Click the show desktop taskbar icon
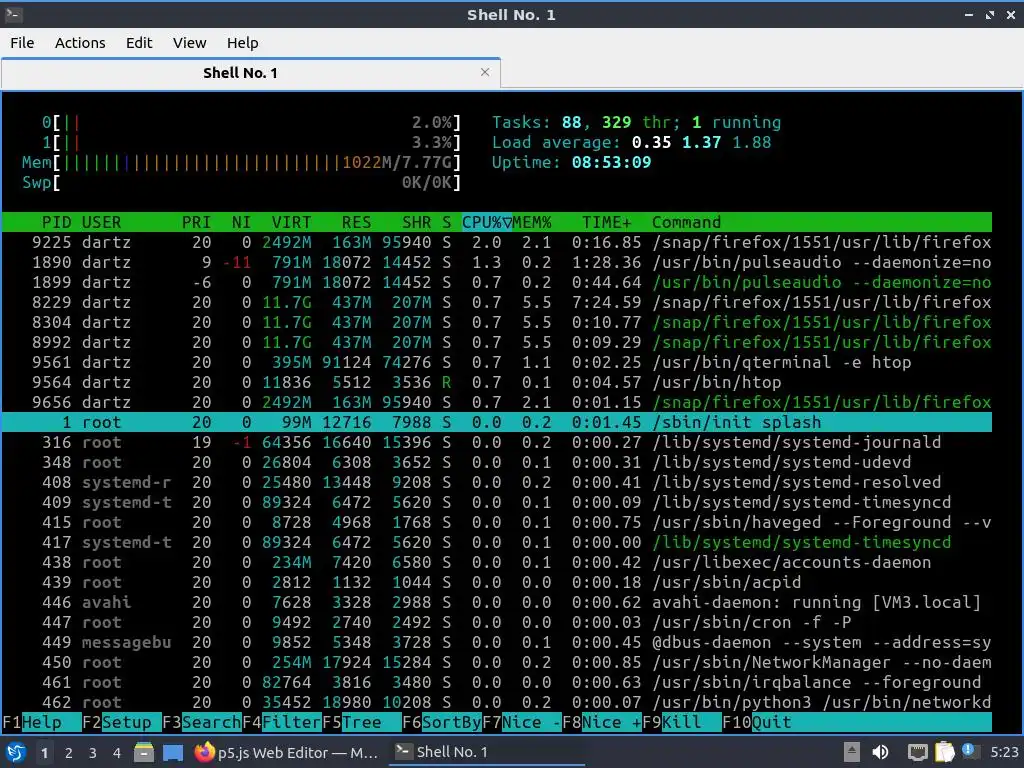The height and width of the screenshot is (768, 1024). pos(172,752)
